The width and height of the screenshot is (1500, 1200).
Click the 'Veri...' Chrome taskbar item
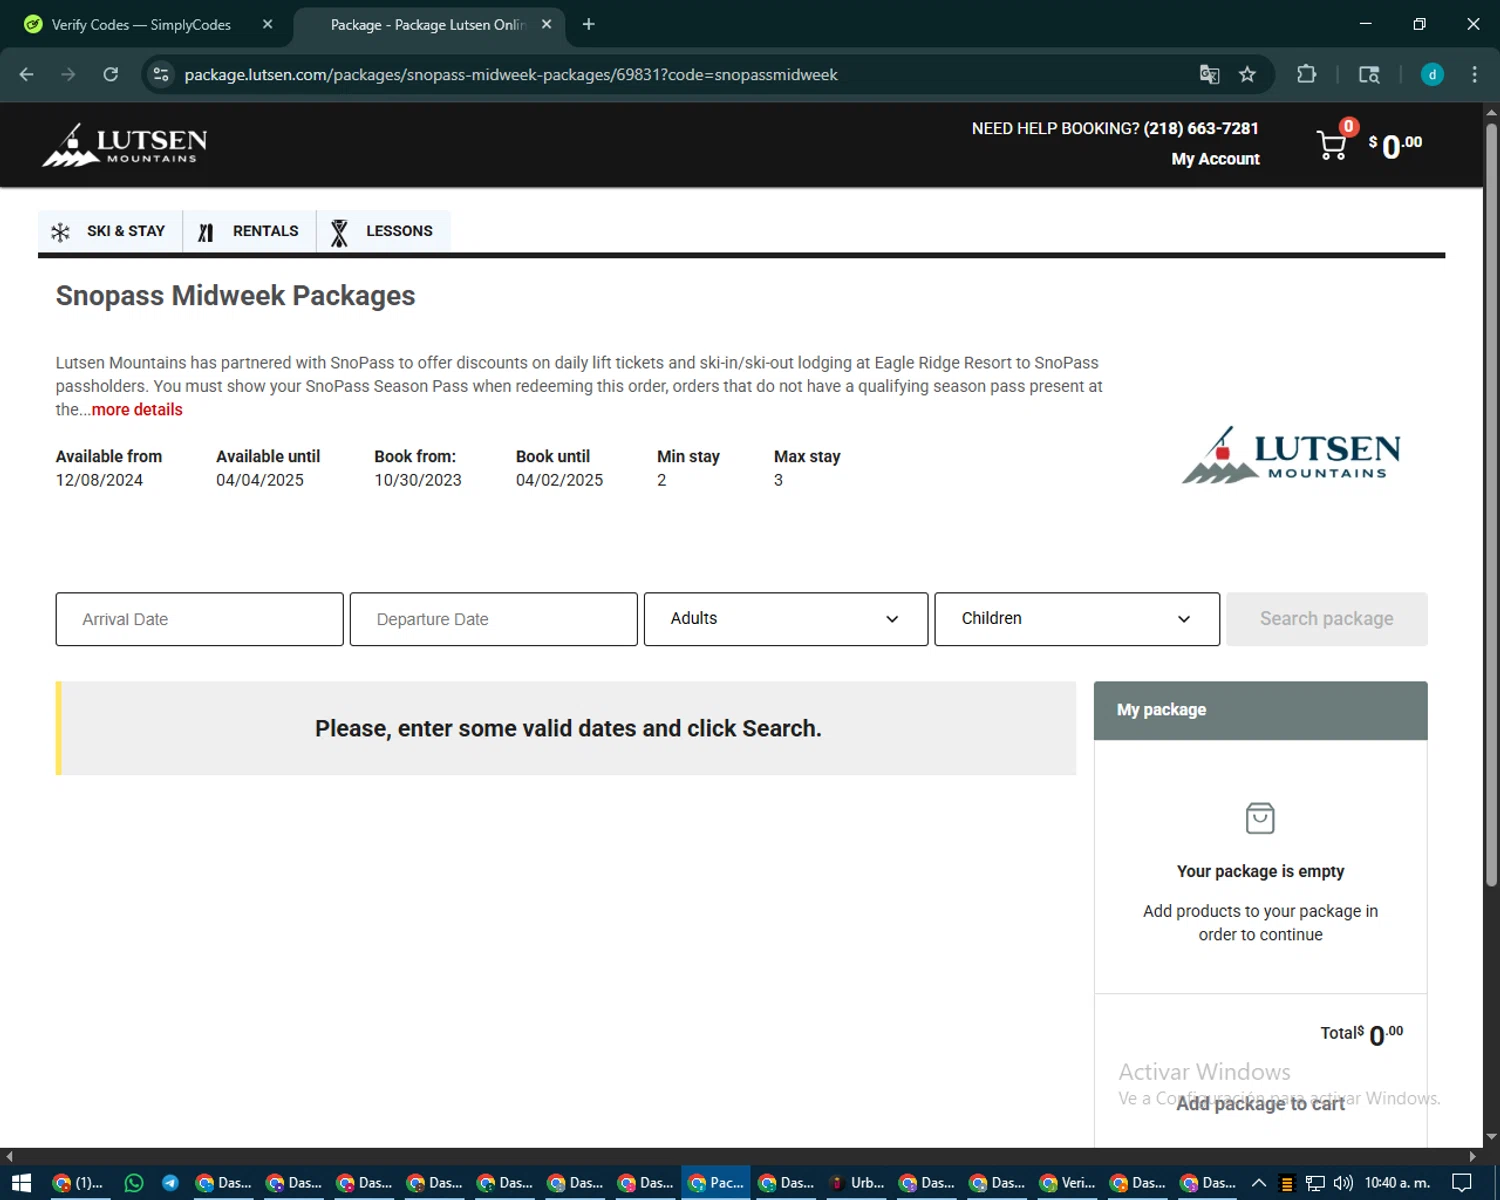pos(1069,1183)
